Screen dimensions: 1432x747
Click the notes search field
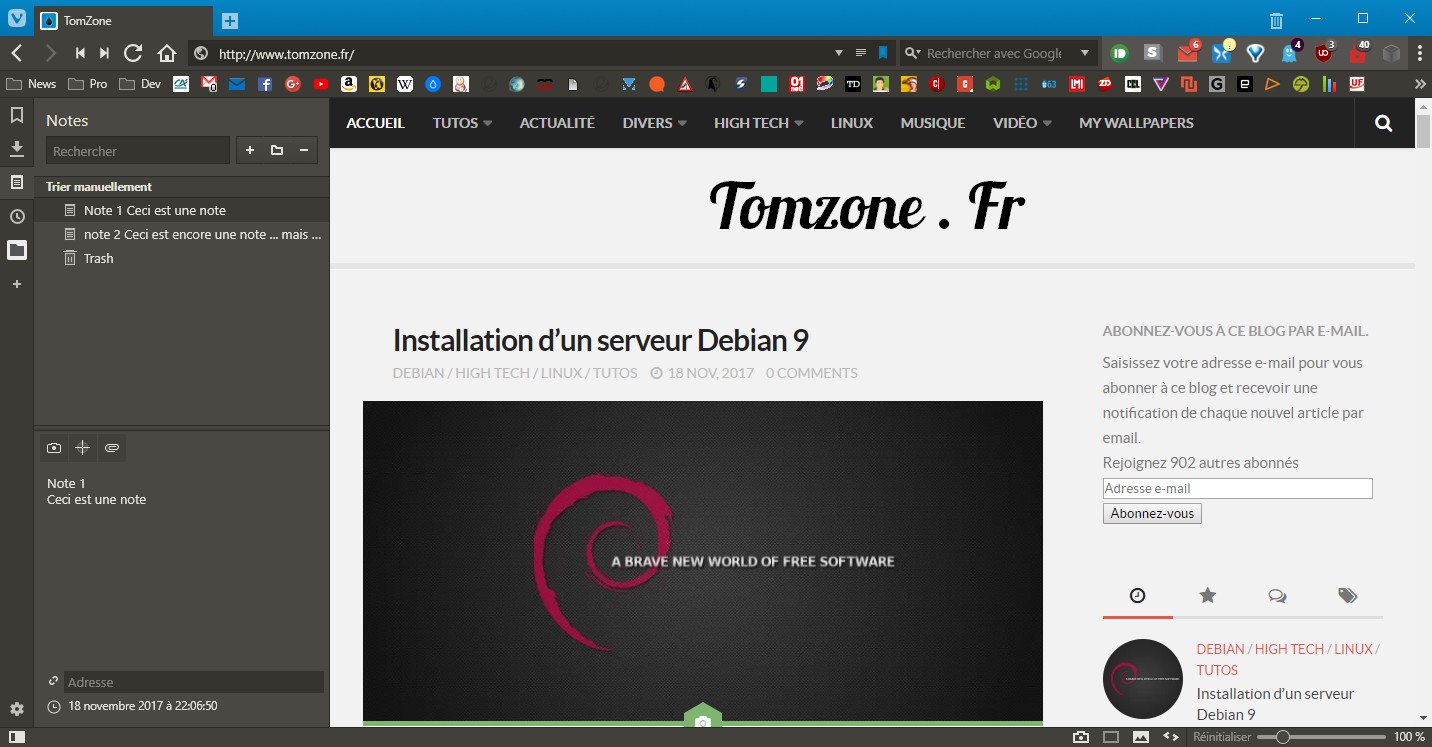pos(138,151)
